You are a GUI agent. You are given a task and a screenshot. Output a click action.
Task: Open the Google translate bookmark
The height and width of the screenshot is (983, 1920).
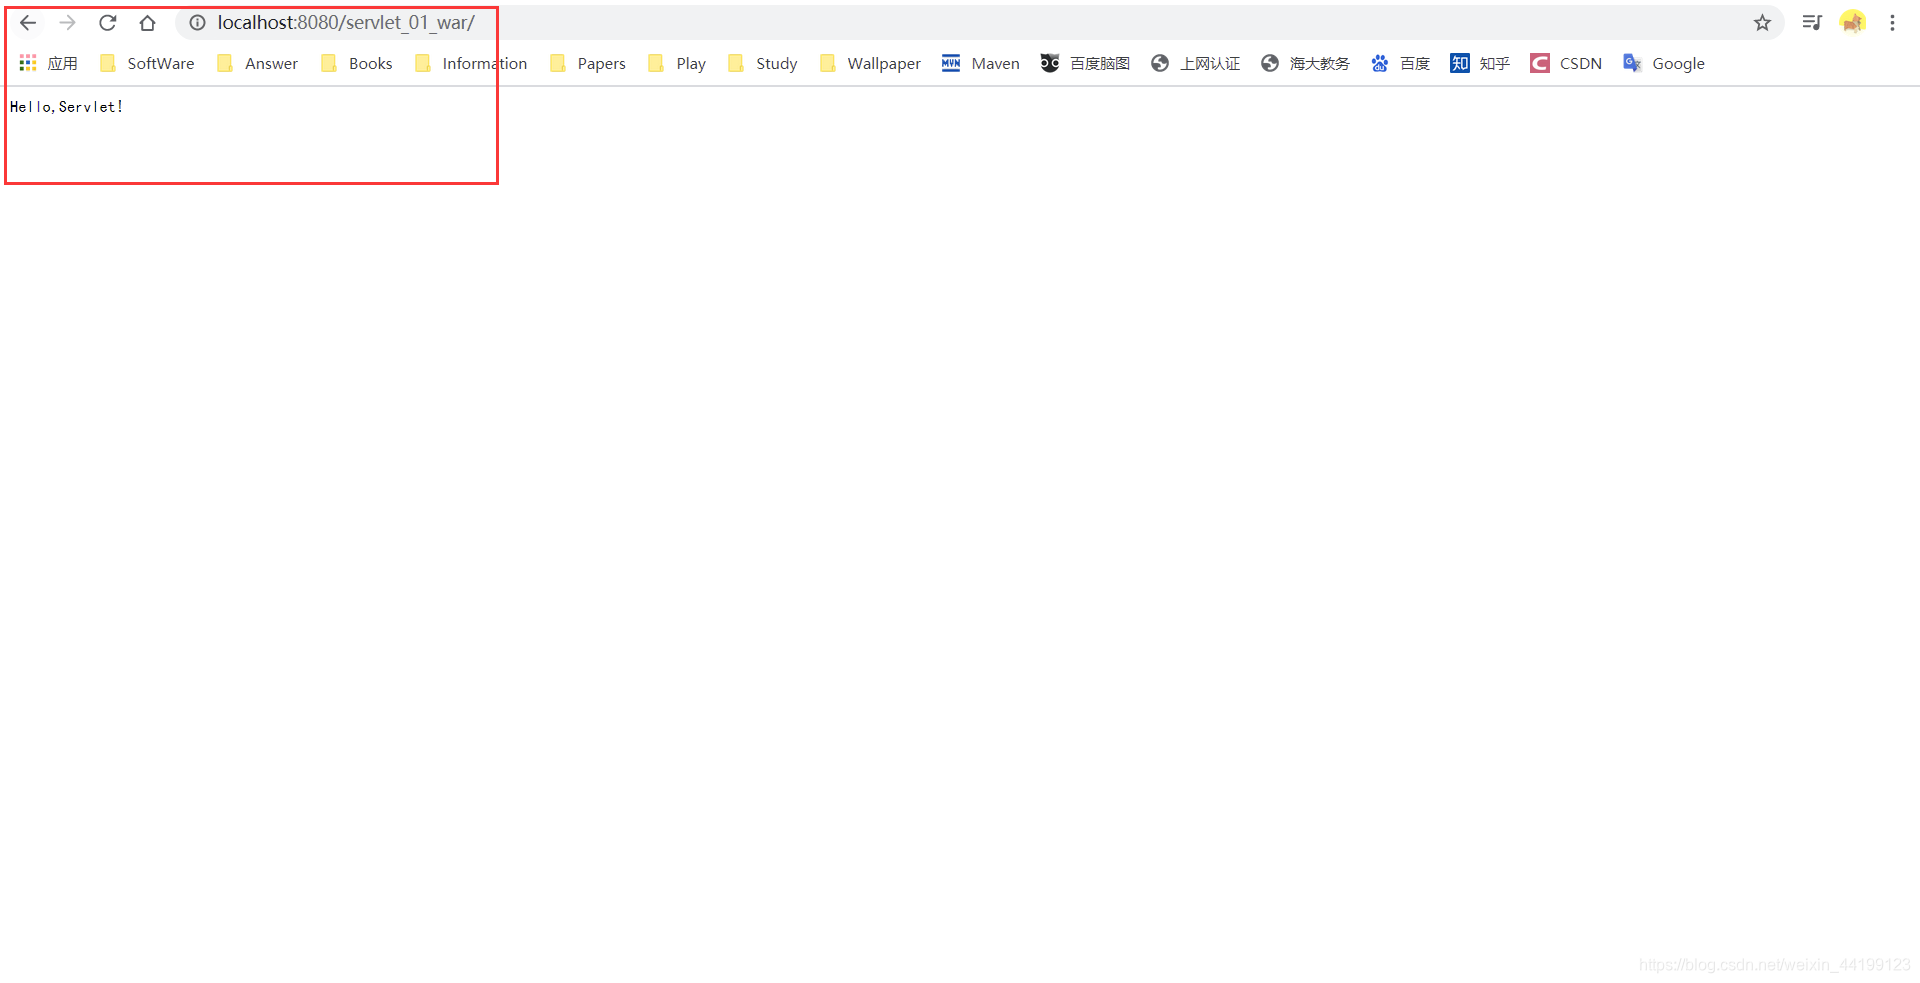coord(1664,63)
